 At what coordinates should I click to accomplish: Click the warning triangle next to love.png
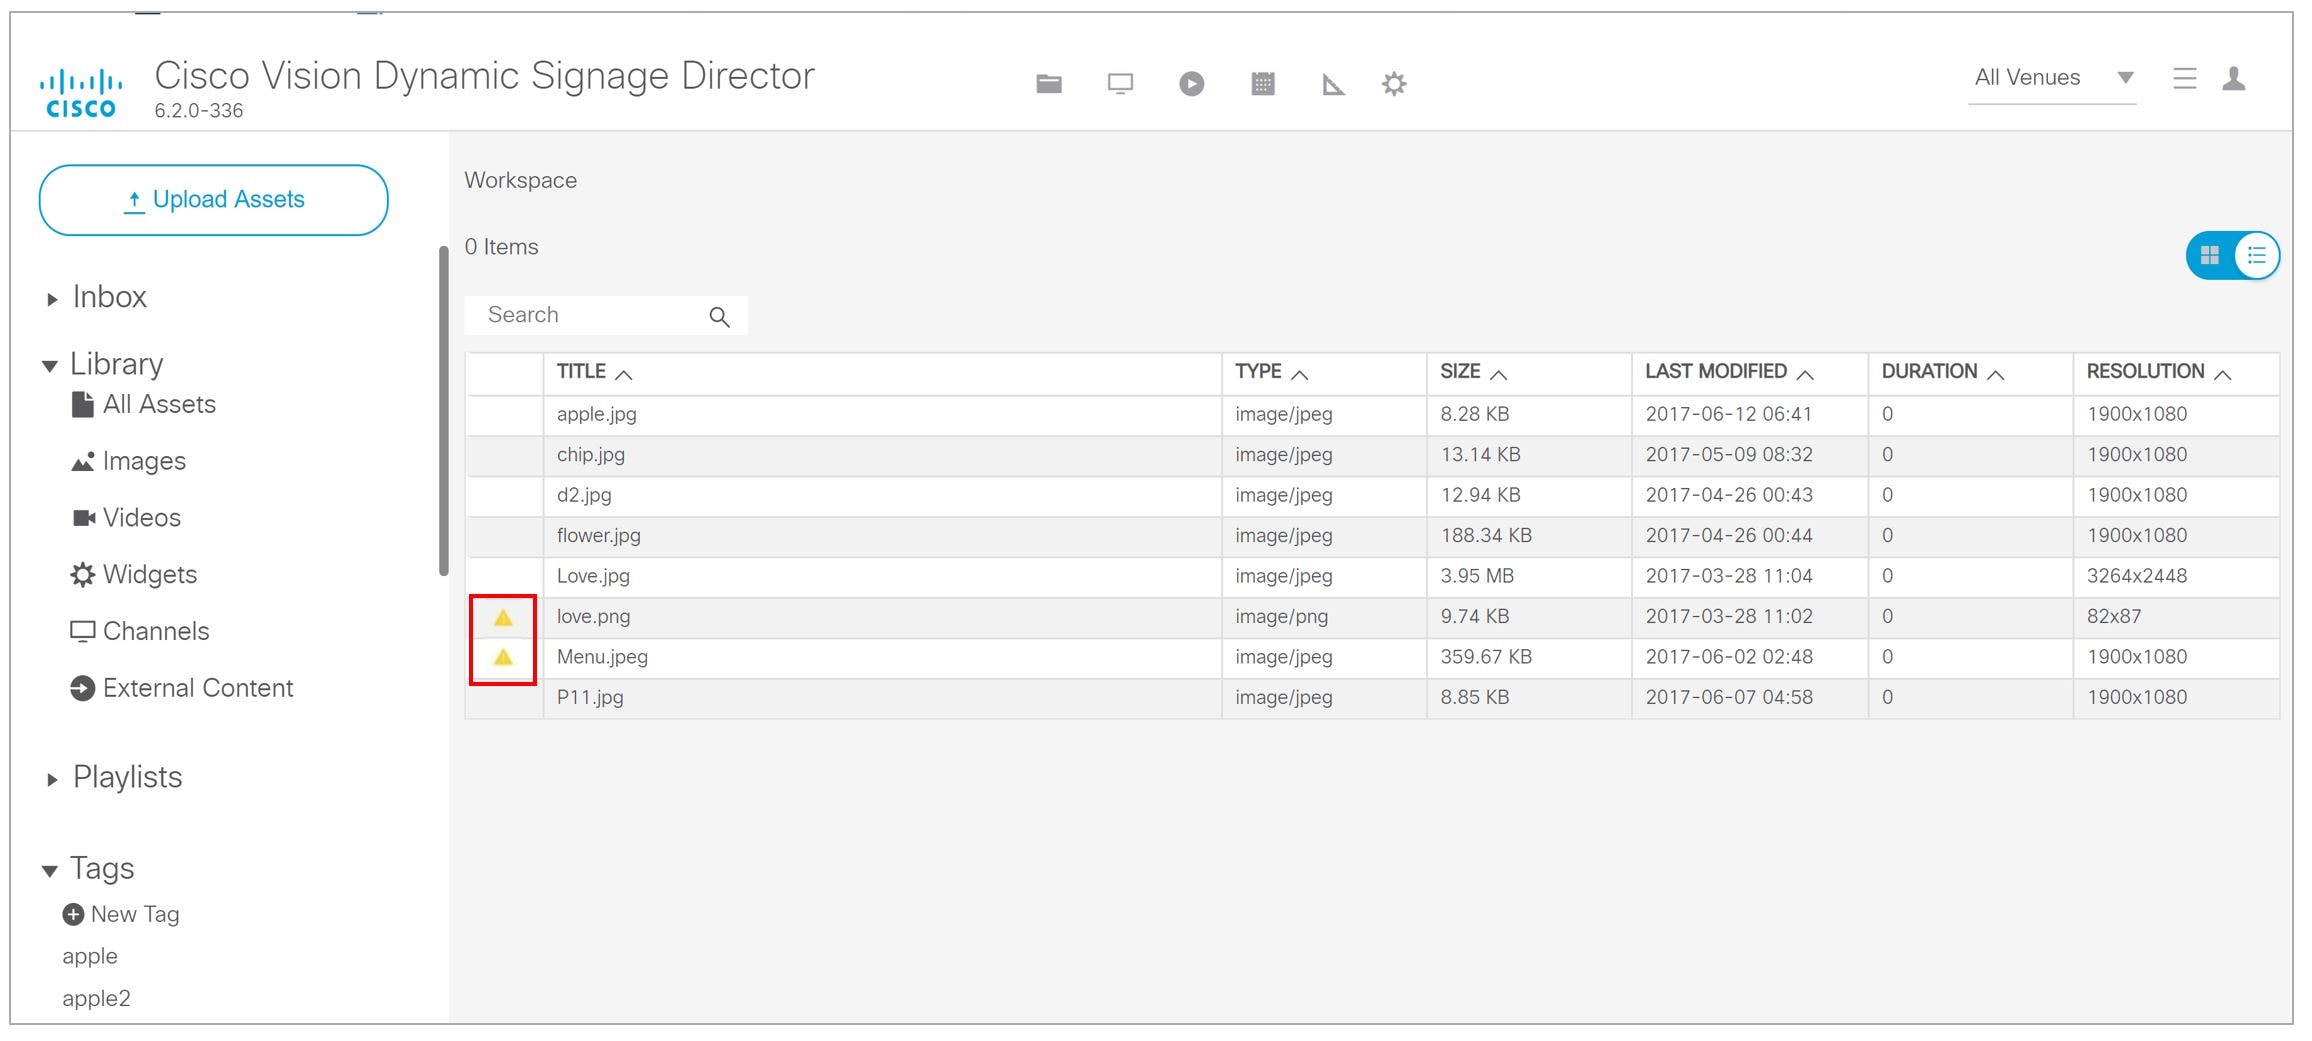point(504,616)
